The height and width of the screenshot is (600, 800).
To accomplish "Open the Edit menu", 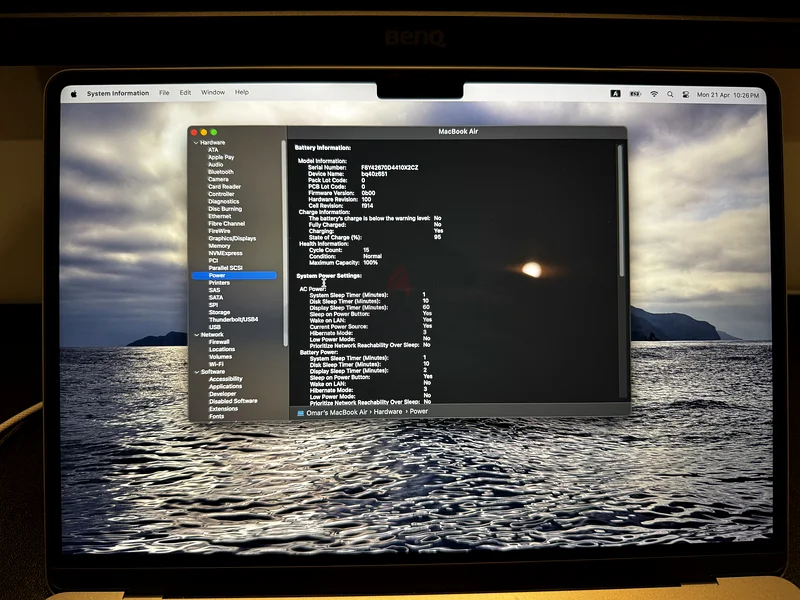I will click(185, 92).
